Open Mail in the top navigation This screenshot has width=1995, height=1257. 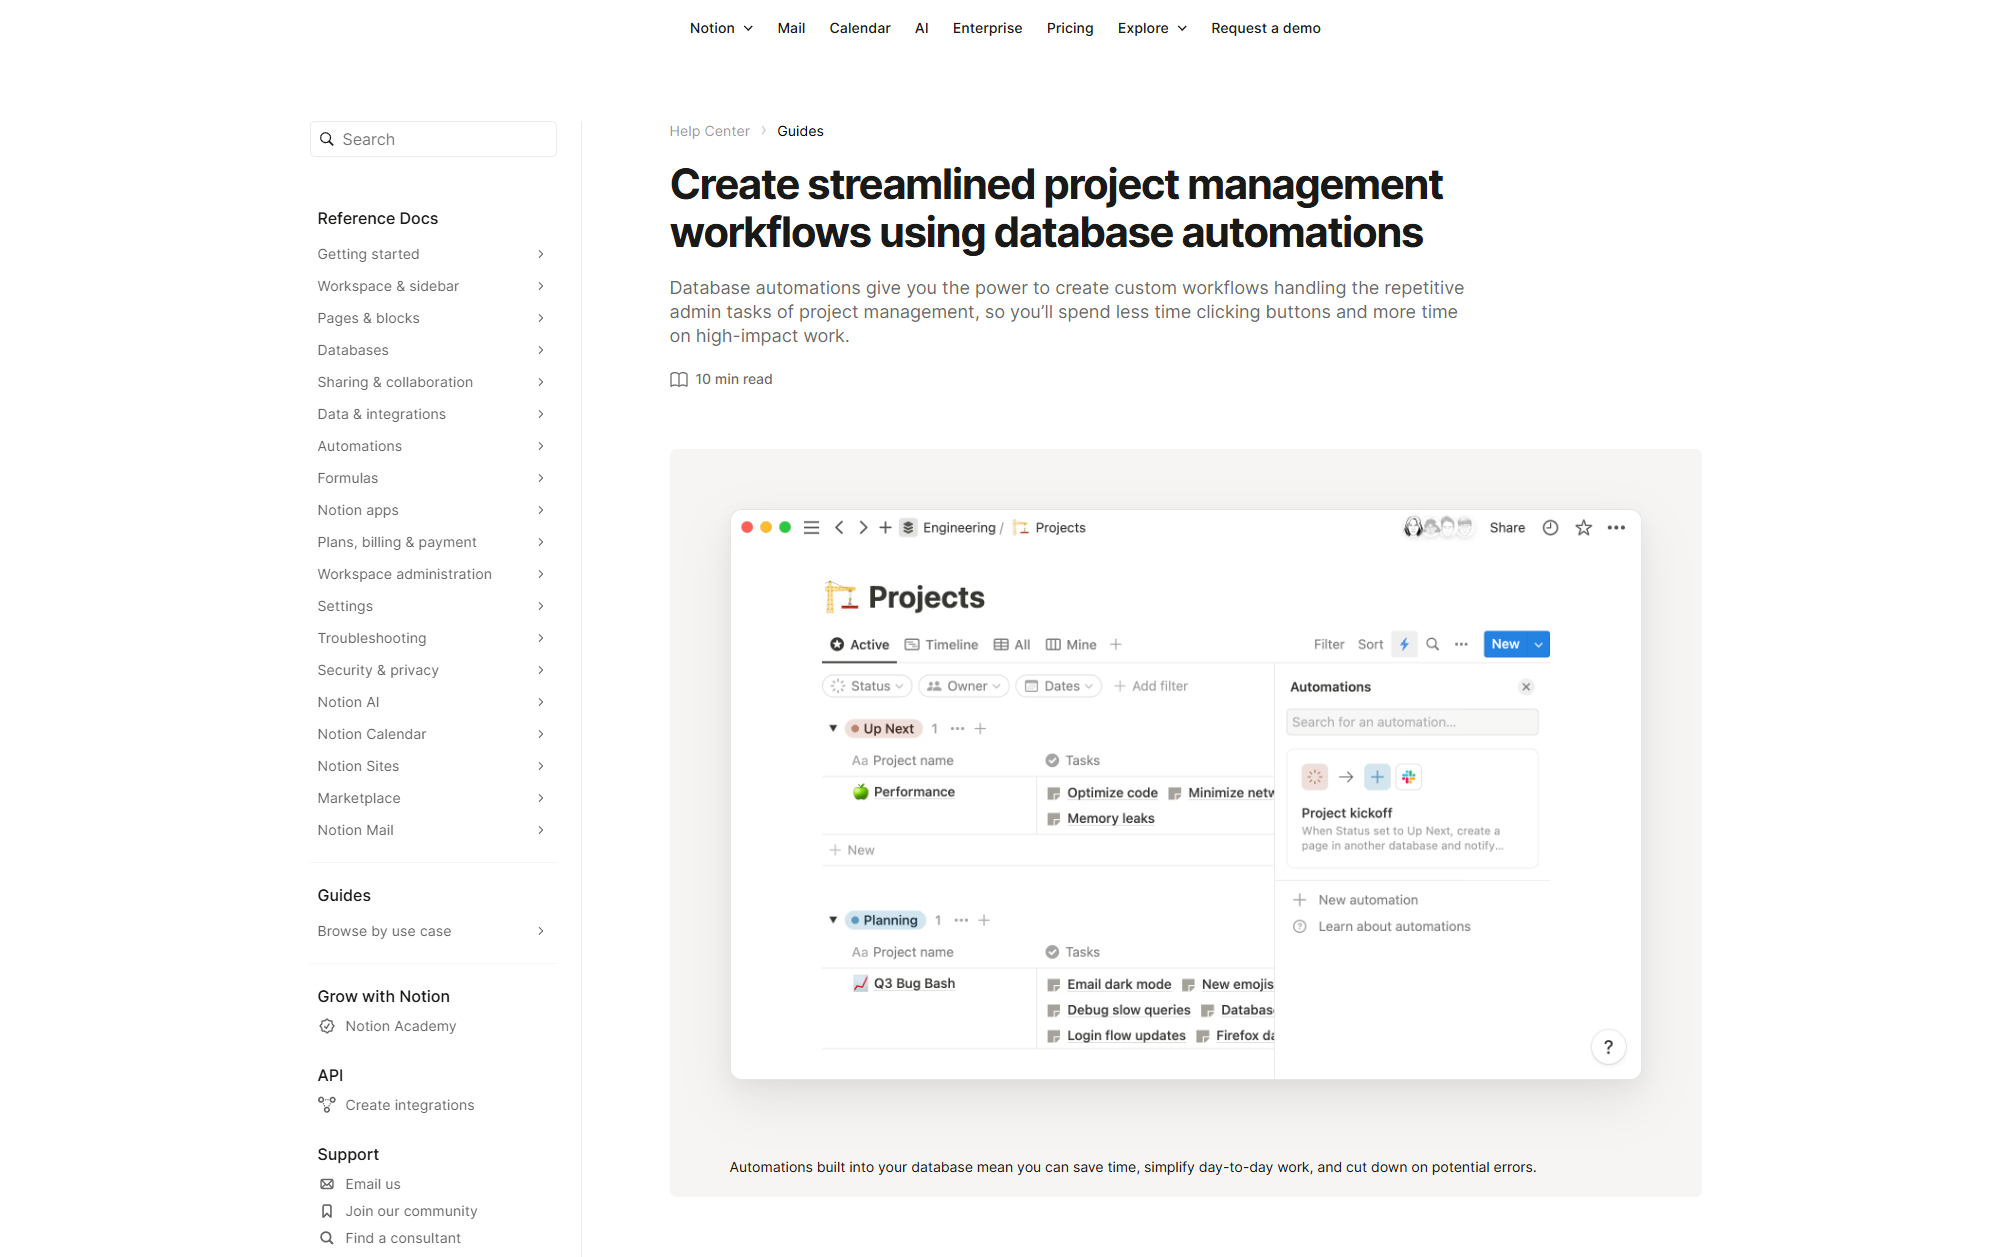791,28
